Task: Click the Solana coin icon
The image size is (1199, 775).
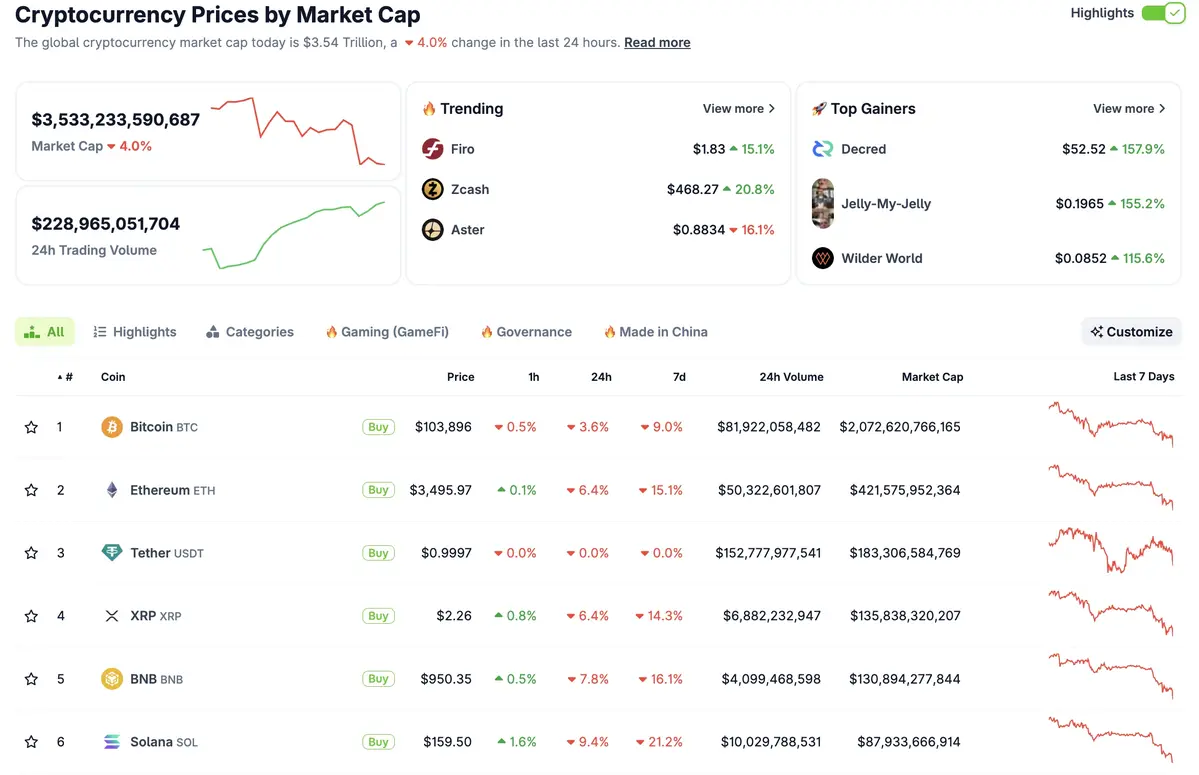Action: (112, 741)
